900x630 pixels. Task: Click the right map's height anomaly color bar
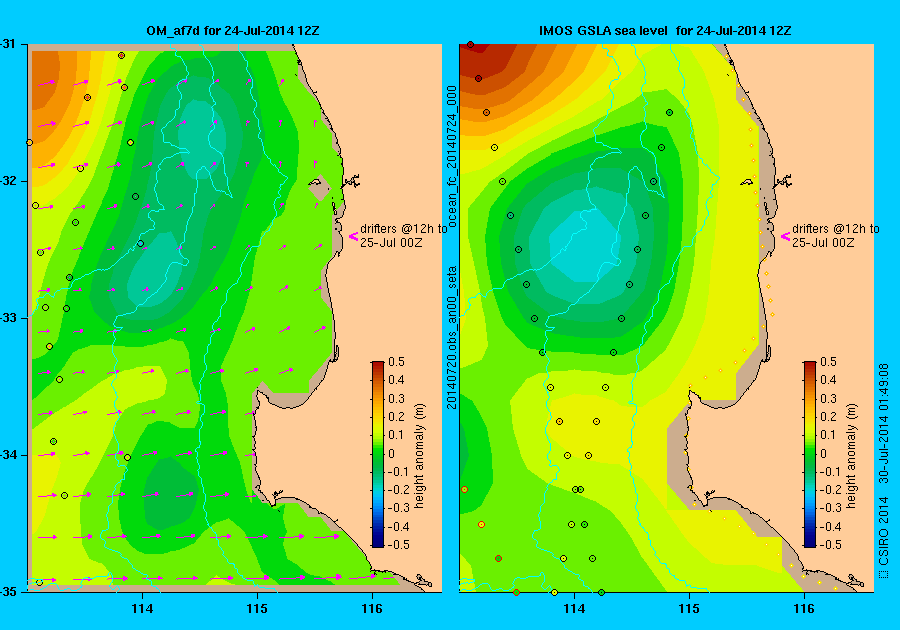[809, 454]
